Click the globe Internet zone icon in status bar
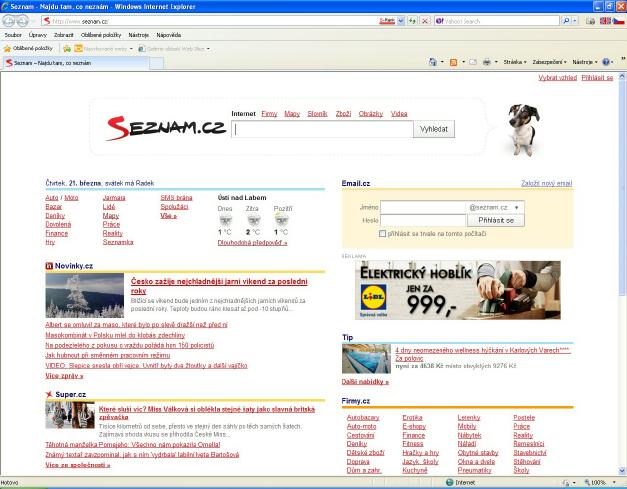This screenshot has height=489, width=627. click(x=449, y=482)
